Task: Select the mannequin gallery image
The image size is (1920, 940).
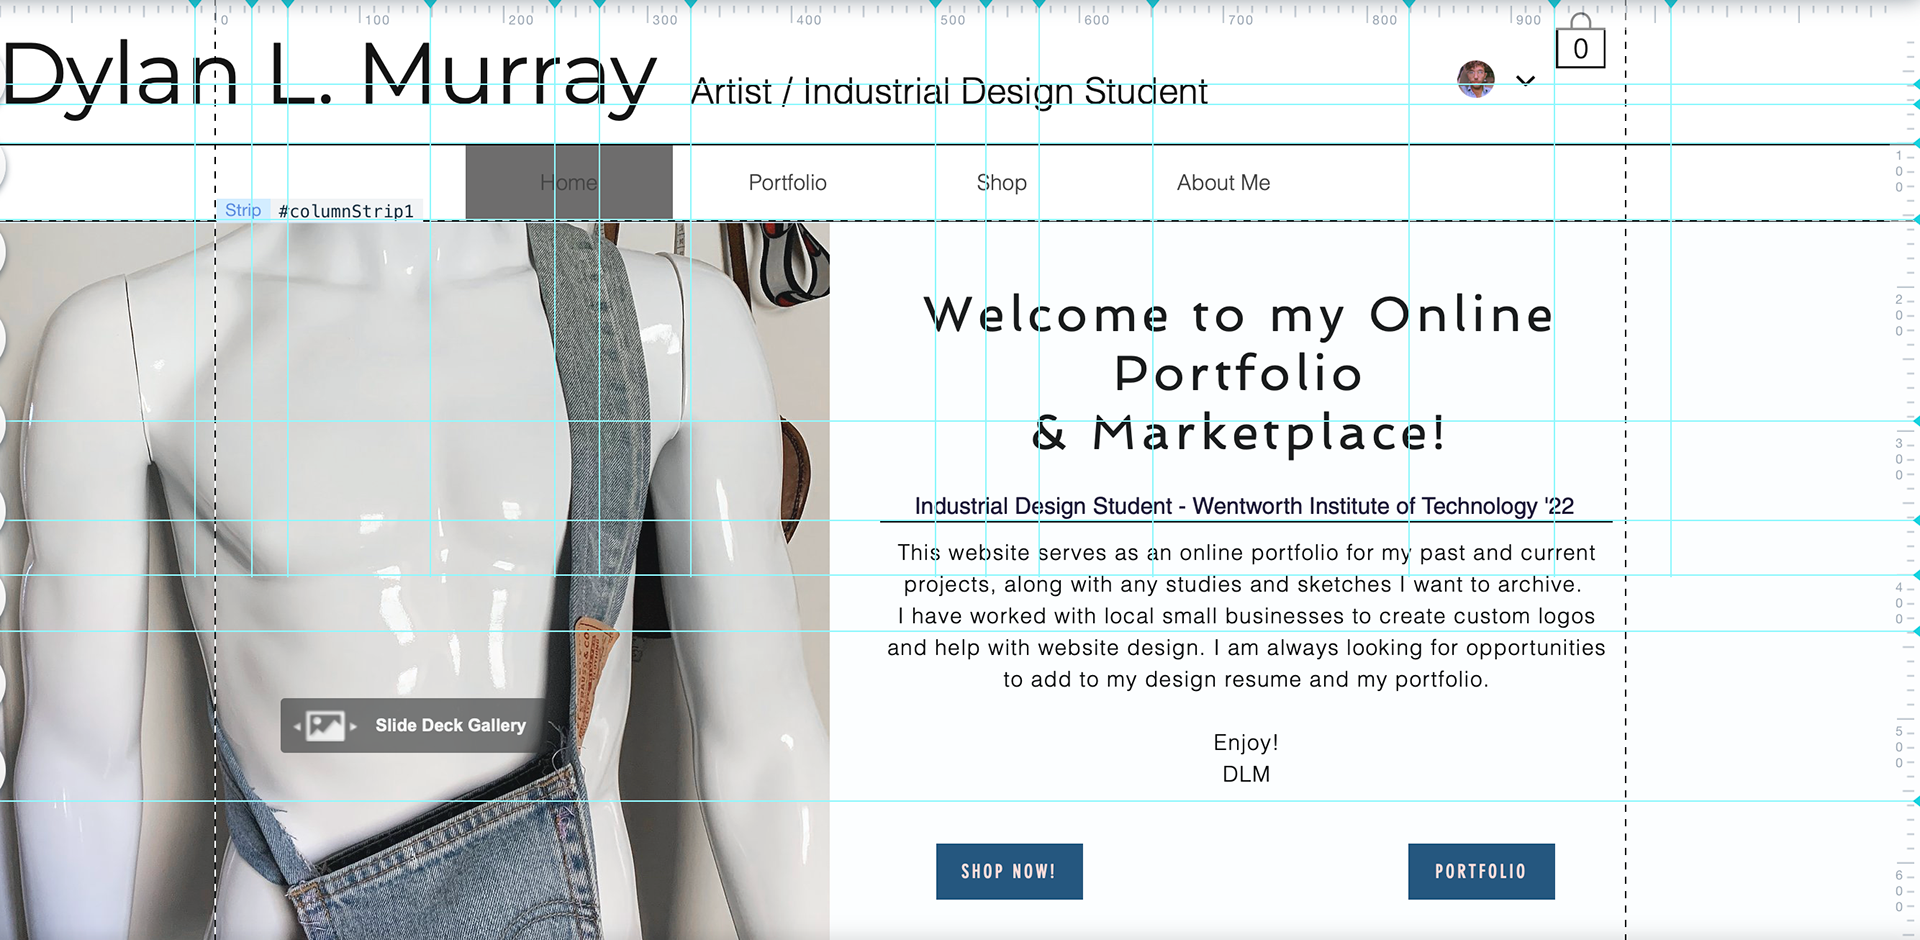Action: coord(415,580)
